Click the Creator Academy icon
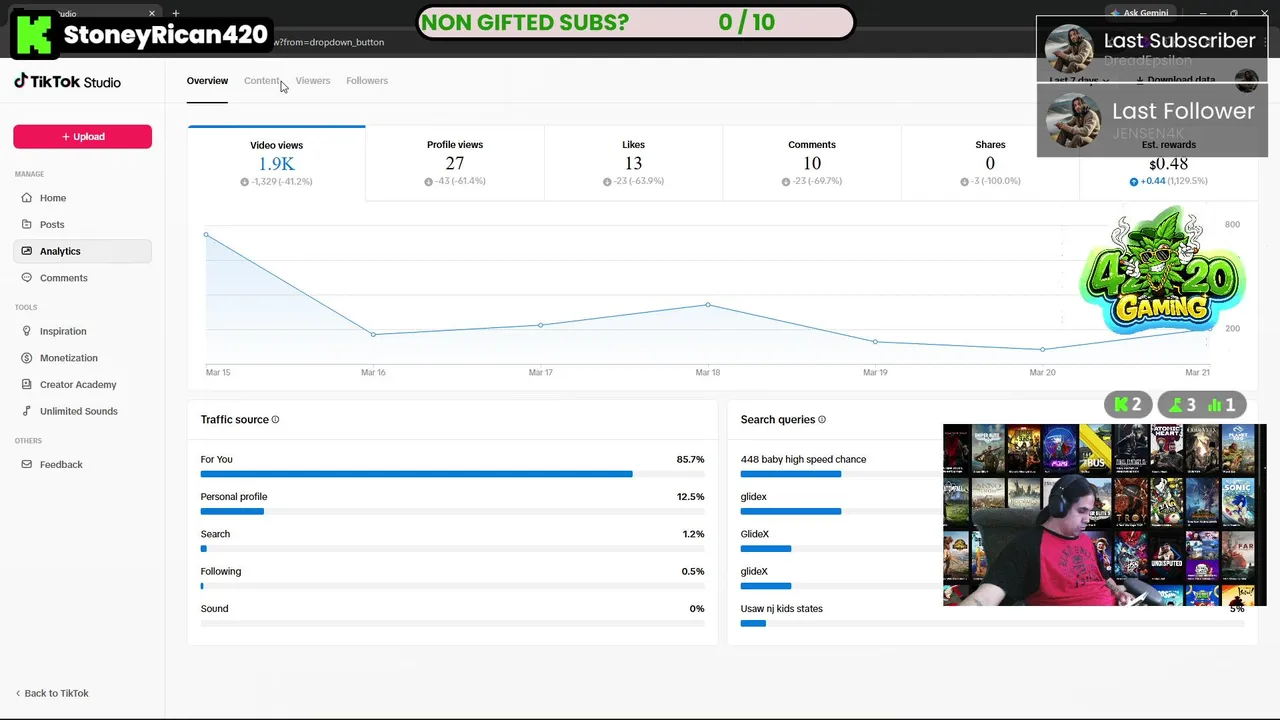 click(27, 384)
